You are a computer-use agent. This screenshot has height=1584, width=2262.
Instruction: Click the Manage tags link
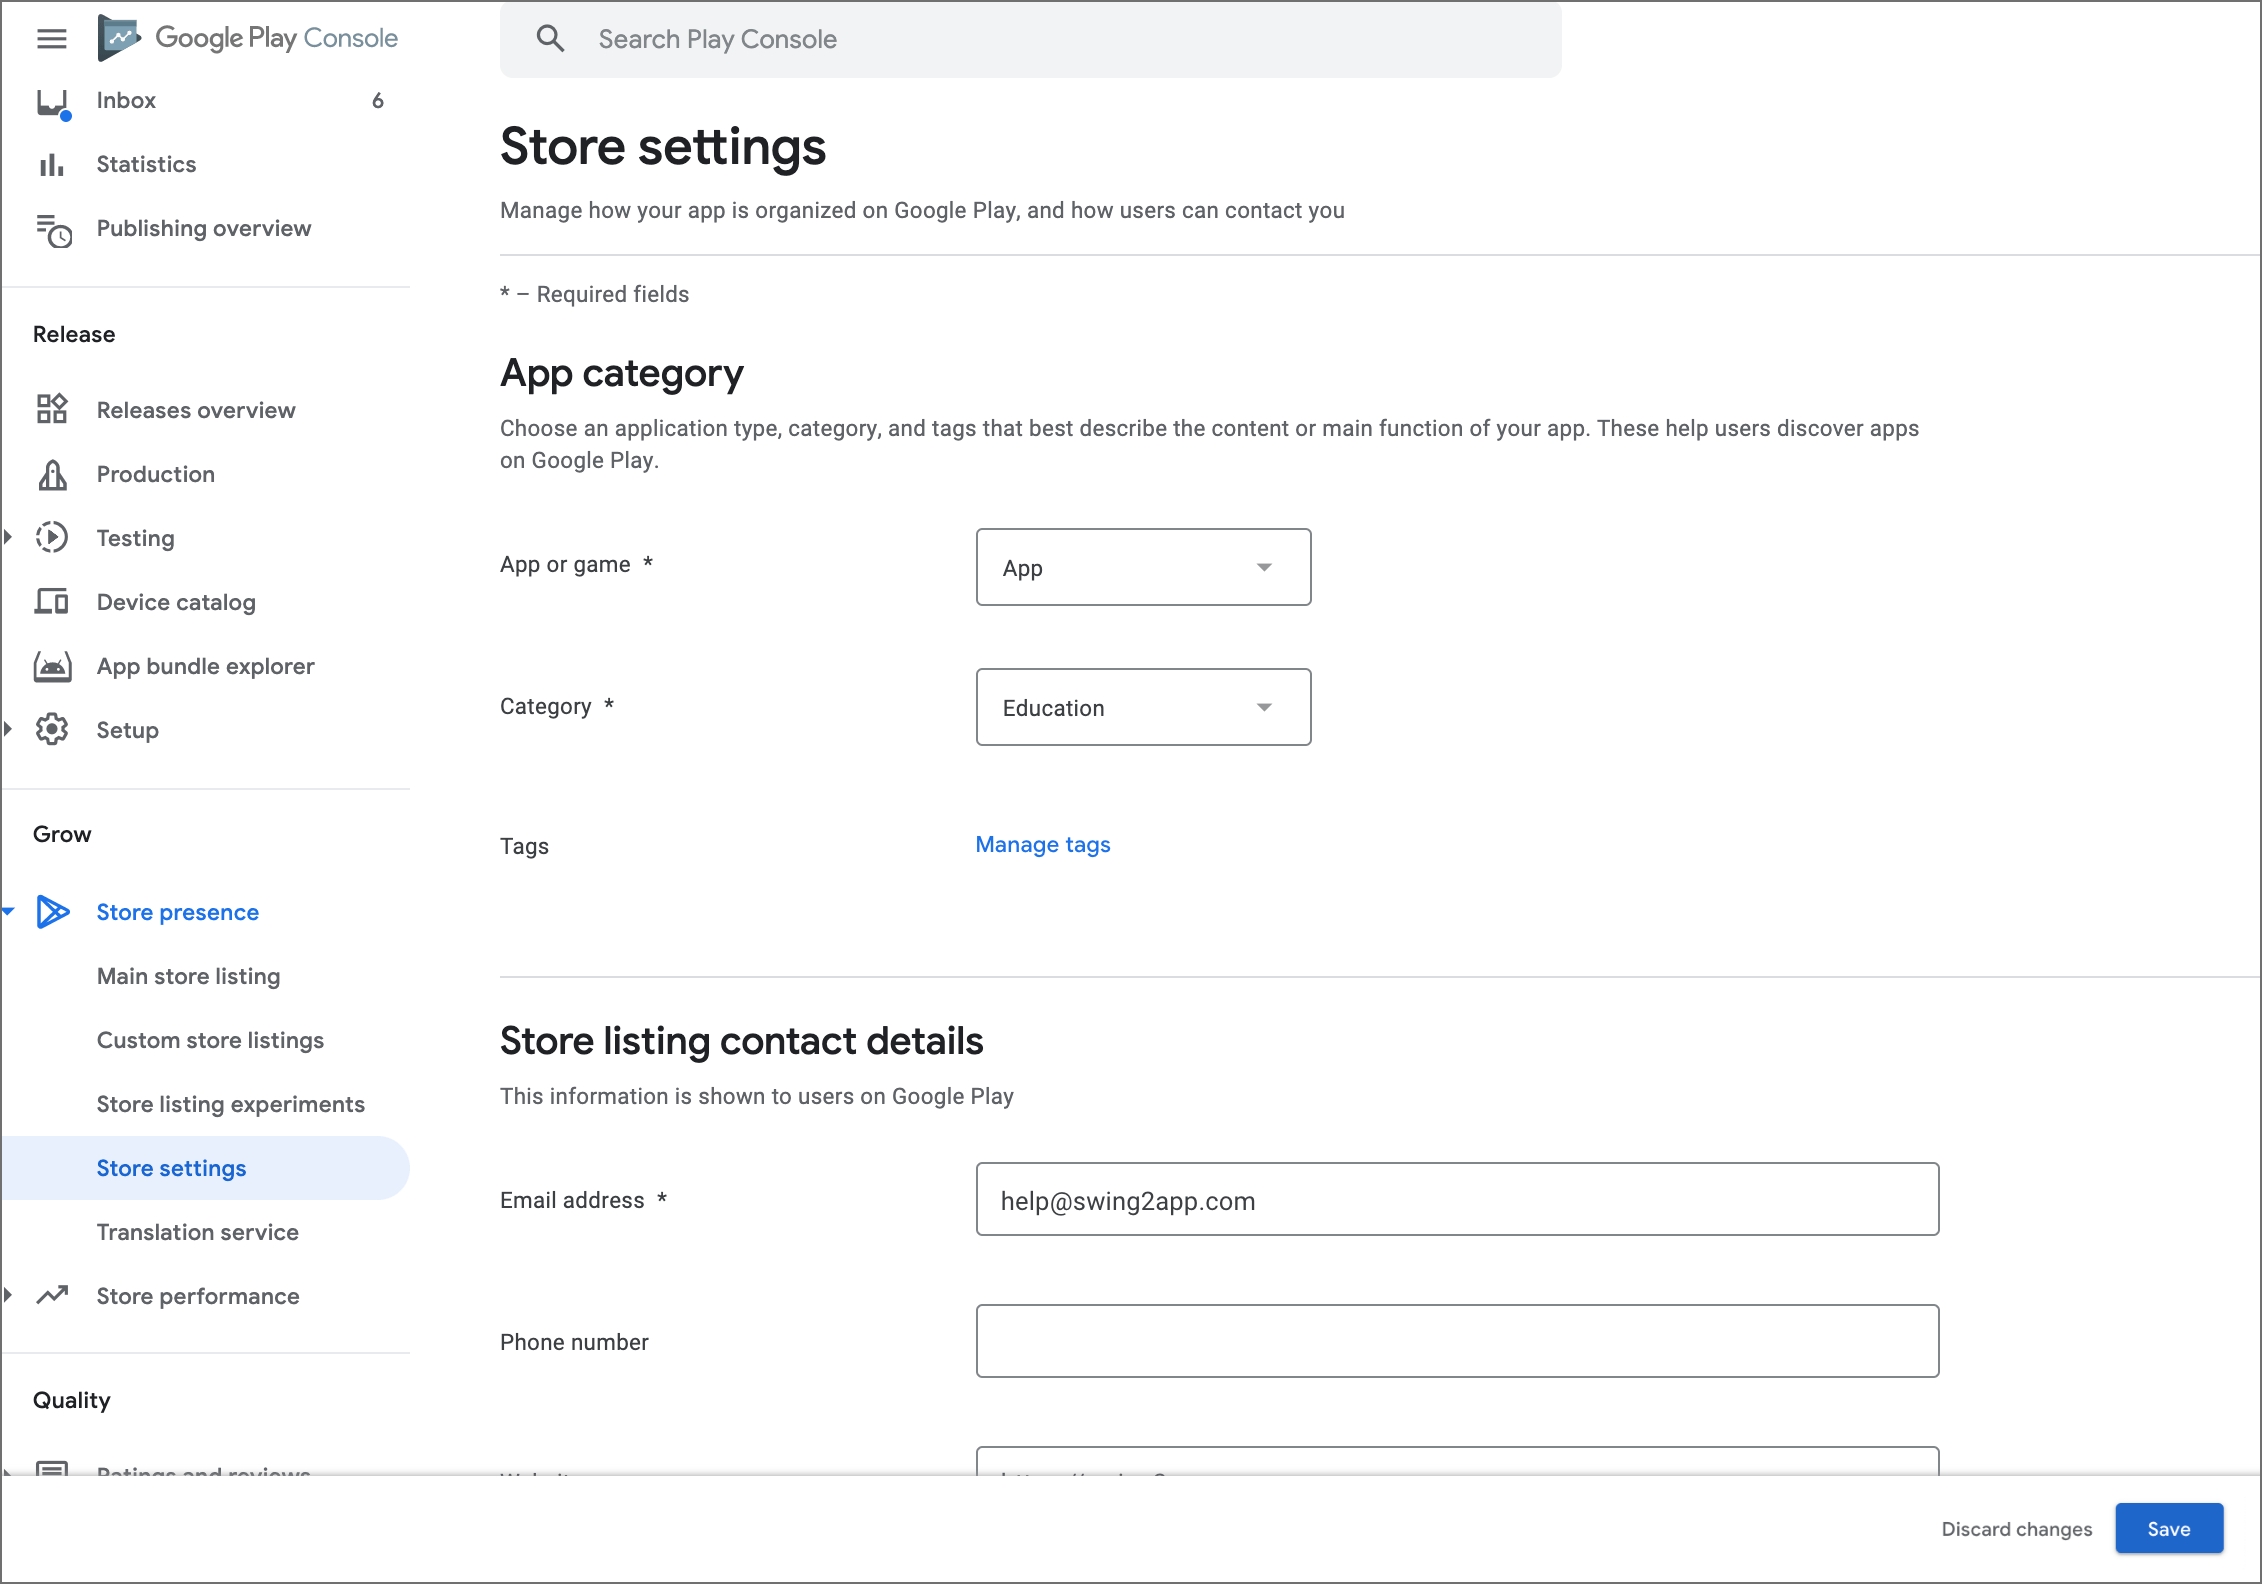[1043, 845]
